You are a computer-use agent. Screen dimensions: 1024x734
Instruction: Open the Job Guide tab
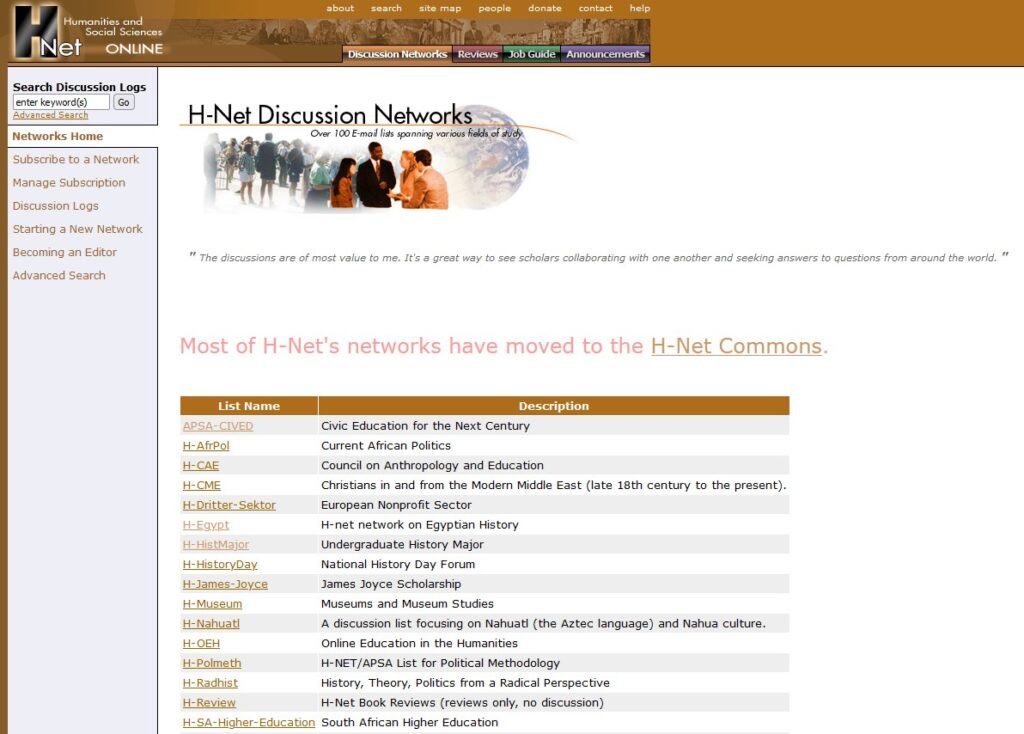(x=531, y=54)
